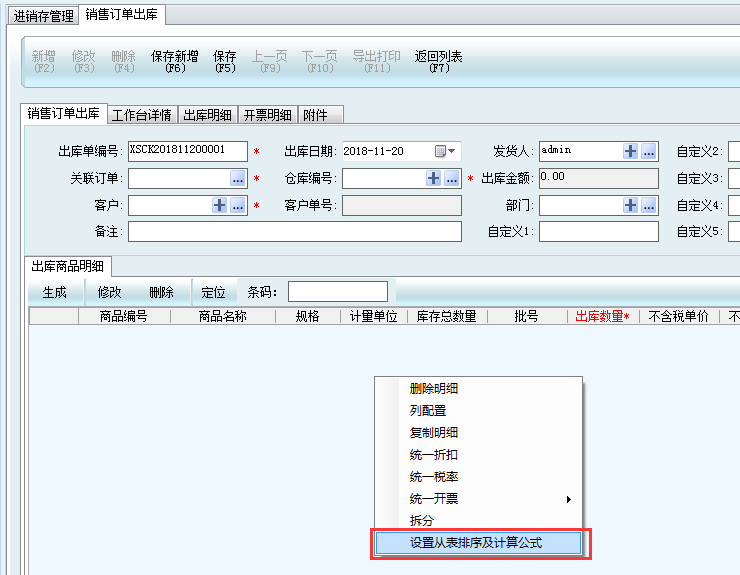Click the plus icon beside 发货人 field
Viewport: 740px width, 575px height.
click(x=631, y=151)
